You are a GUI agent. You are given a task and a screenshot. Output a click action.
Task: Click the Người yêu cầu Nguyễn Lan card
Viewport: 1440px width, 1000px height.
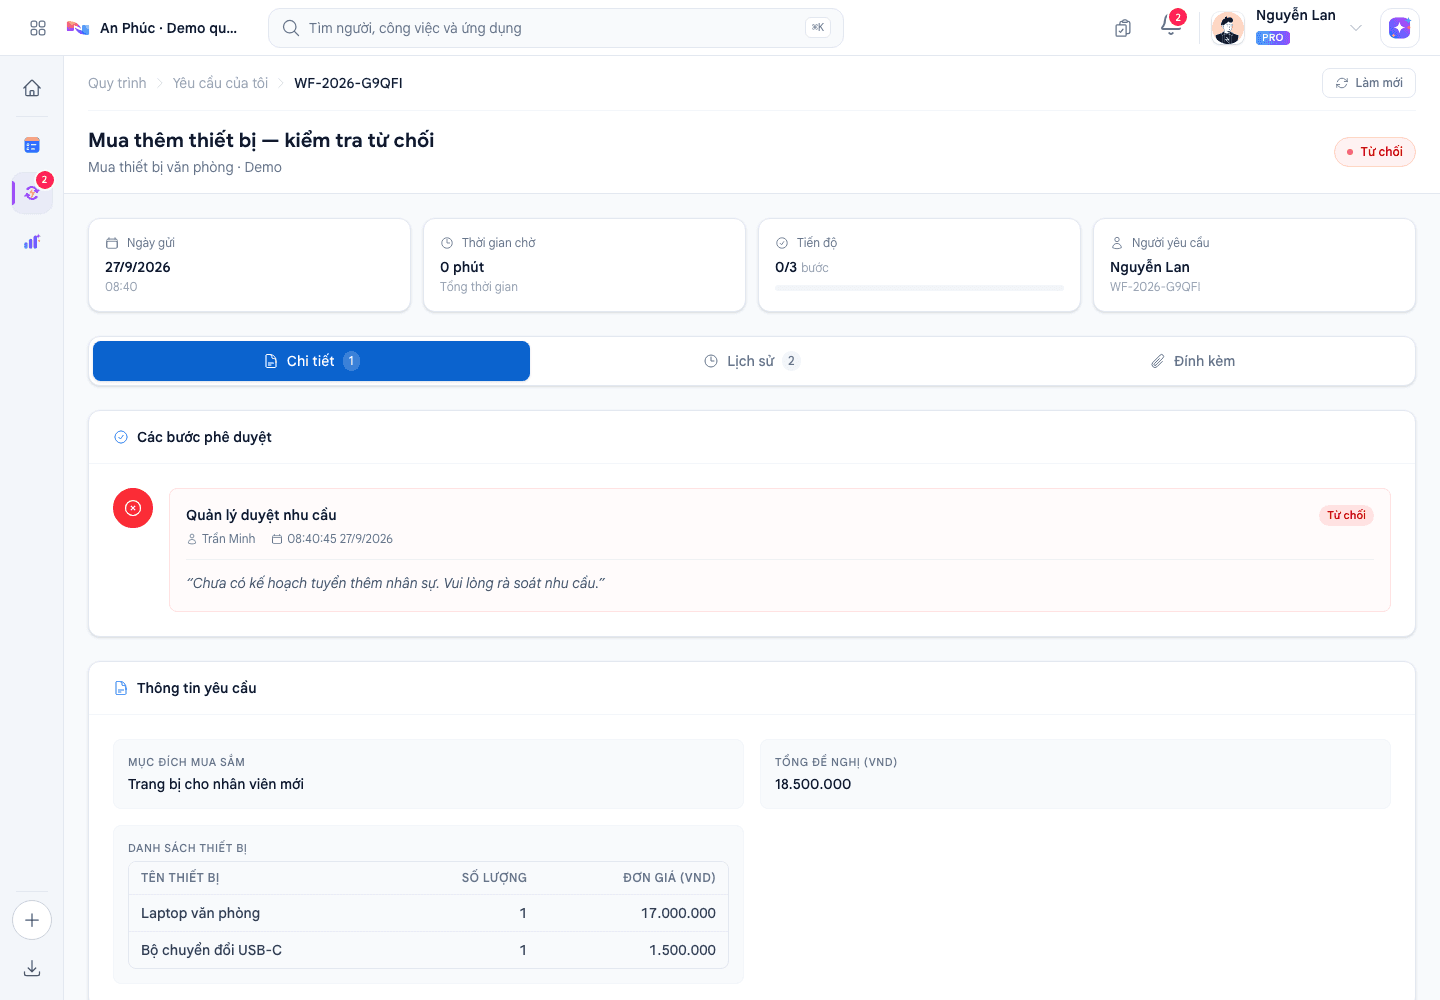[1255, 265]
